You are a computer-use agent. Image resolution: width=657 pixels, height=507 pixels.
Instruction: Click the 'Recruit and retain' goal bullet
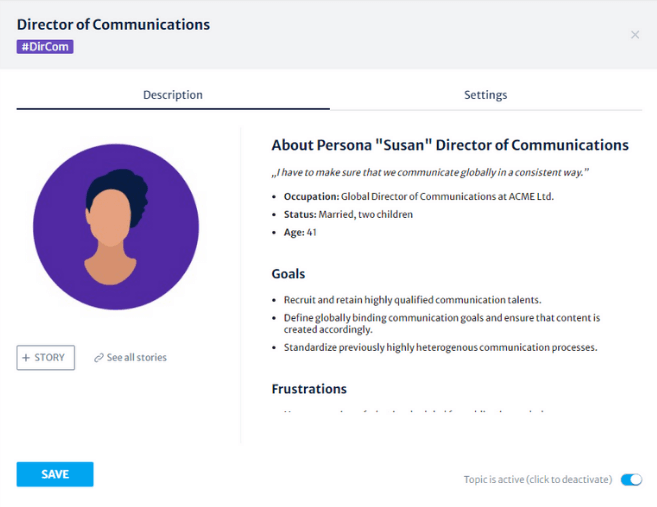click(412, 300)
